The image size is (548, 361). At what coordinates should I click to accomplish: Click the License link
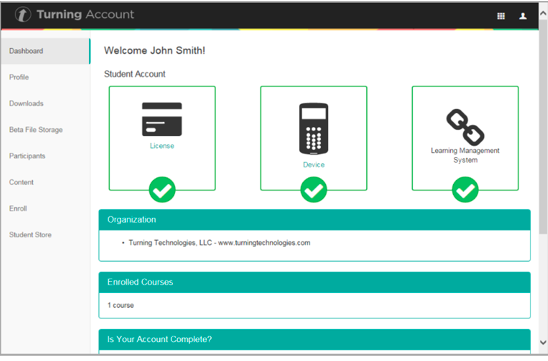tap(162, 146)
